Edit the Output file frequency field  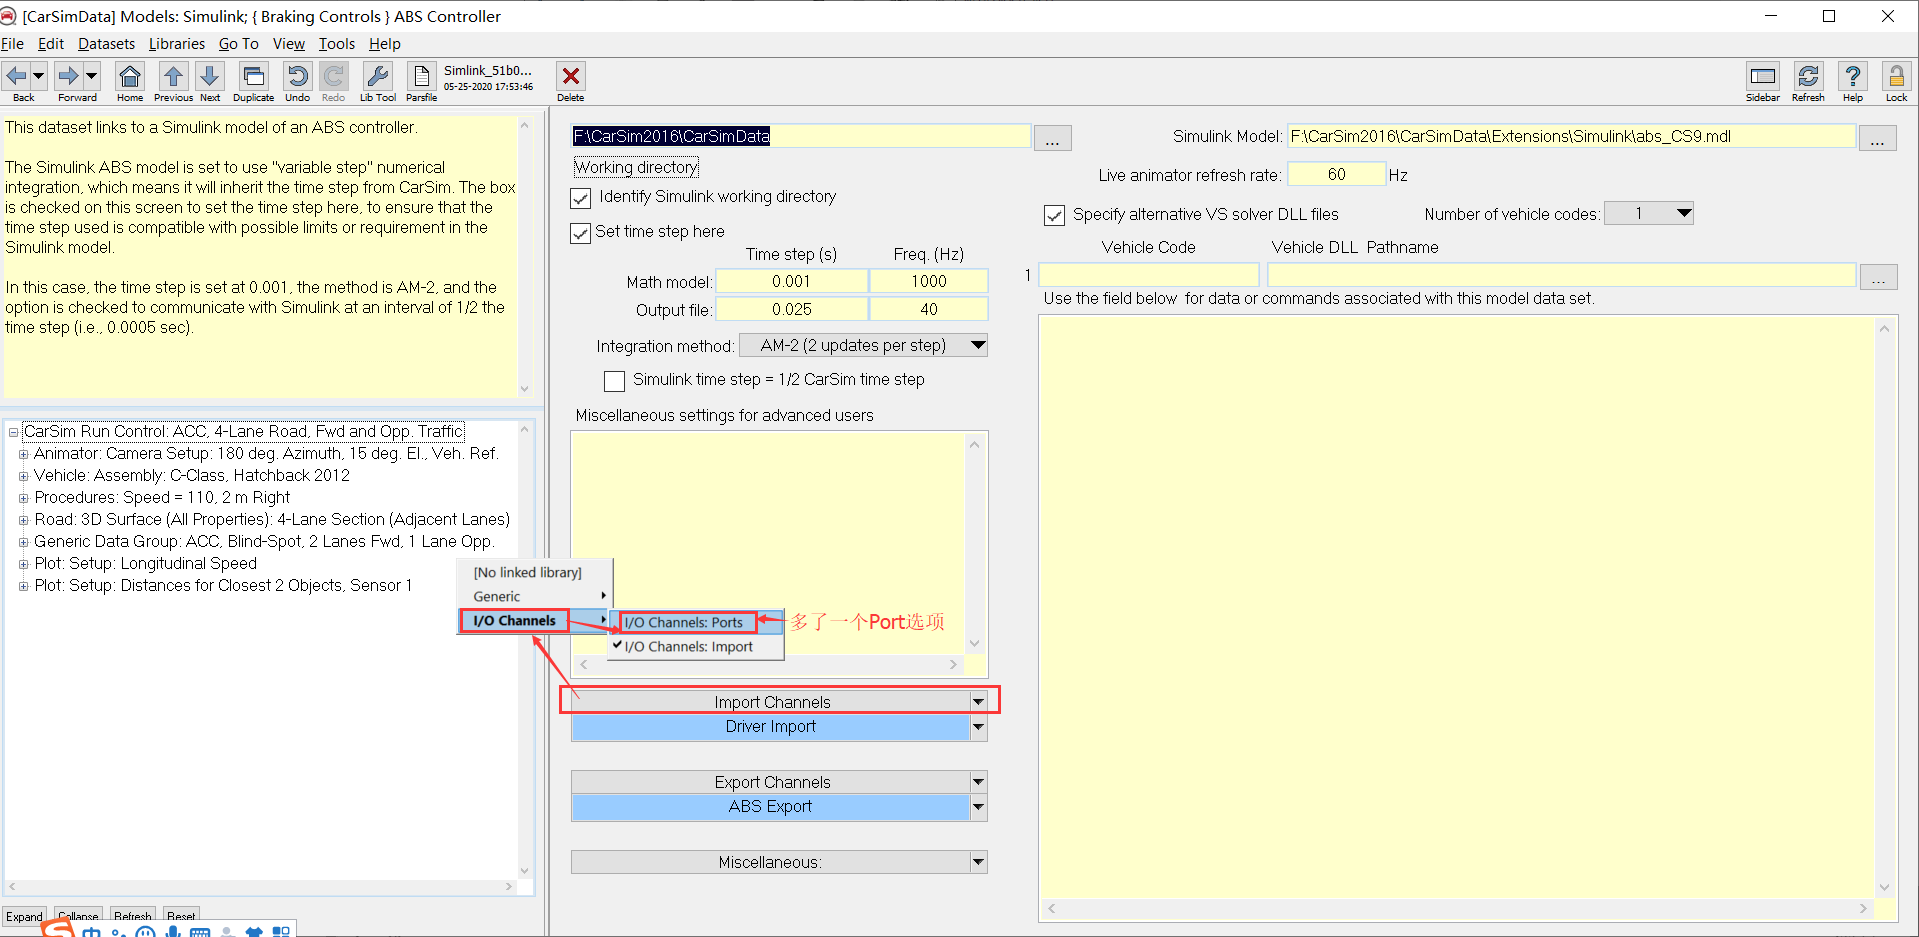pyautogui.click(x=929, y=310)
